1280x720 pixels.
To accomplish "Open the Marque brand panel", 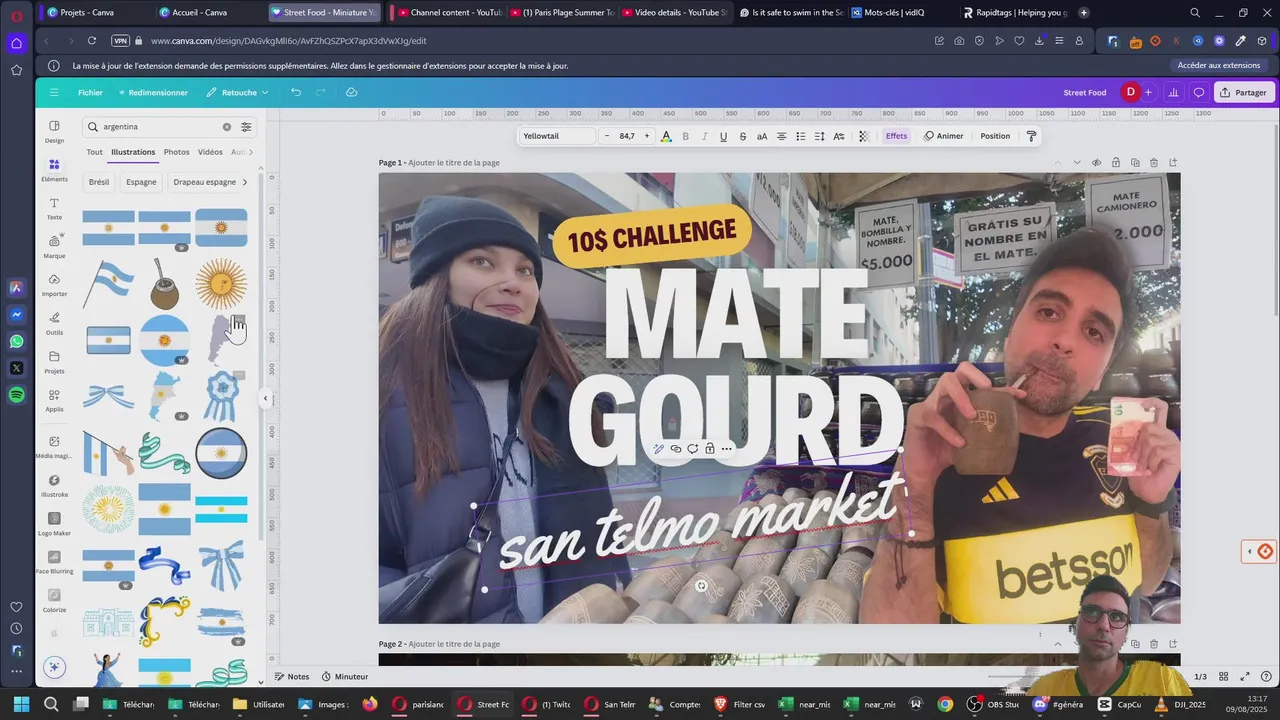I will pos(54,246).
